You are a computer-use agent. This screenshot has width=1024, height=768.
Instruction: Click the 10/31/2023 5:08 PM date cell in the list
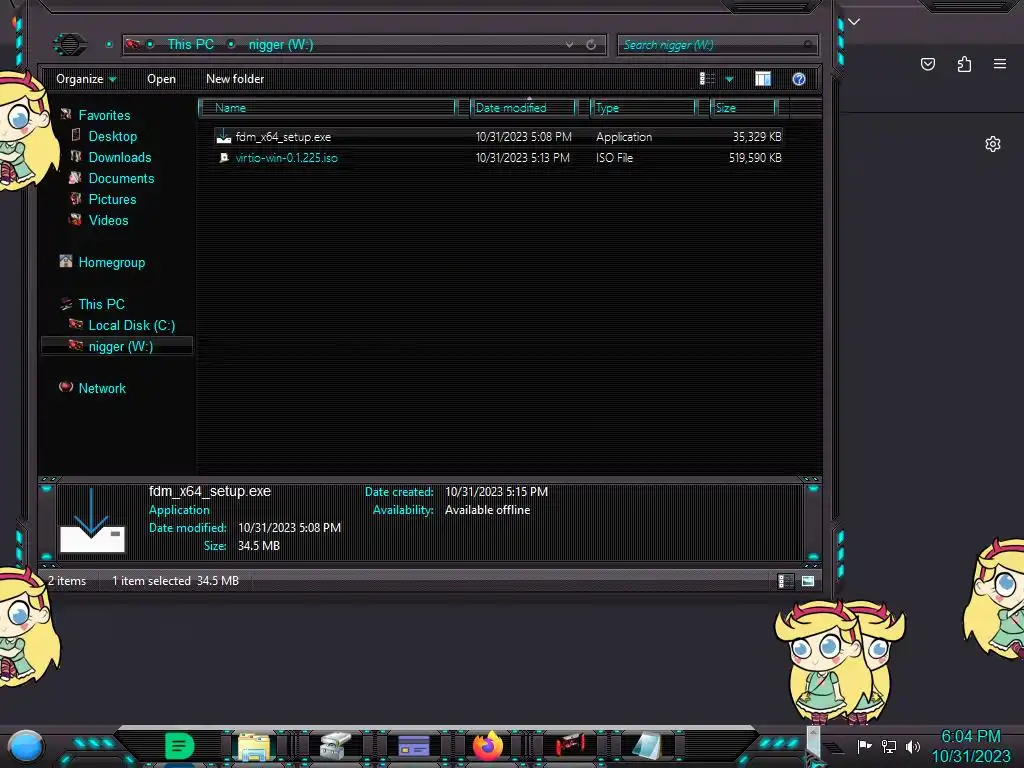coord(523,136)
